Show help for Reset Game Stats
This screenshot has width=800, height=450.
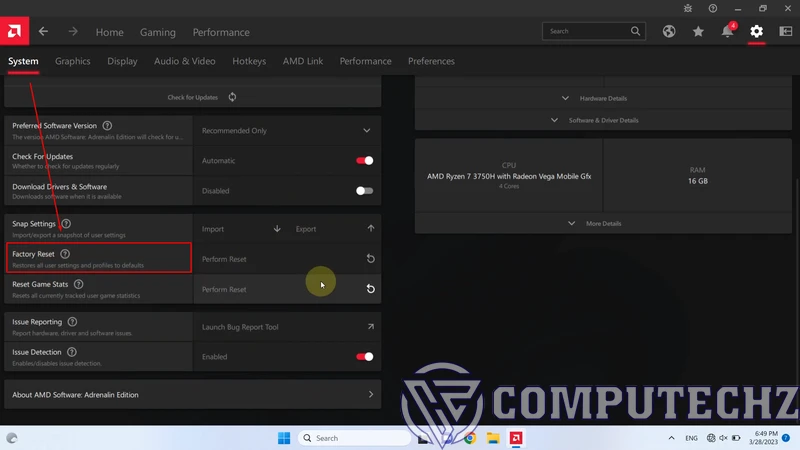click(78, 284)
